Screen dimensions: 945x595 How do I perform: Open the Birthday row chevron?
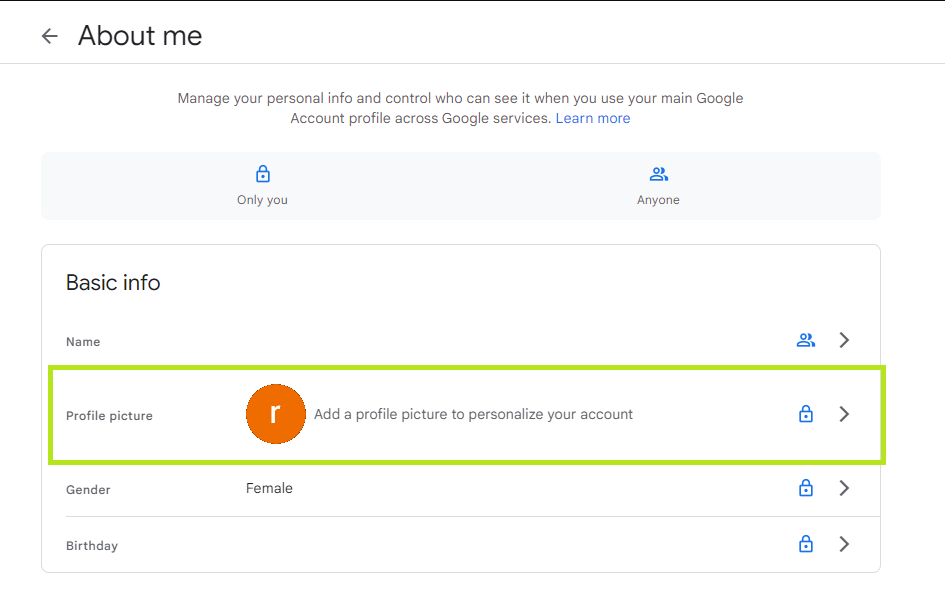pyautogui.click(x=844, y=544)
